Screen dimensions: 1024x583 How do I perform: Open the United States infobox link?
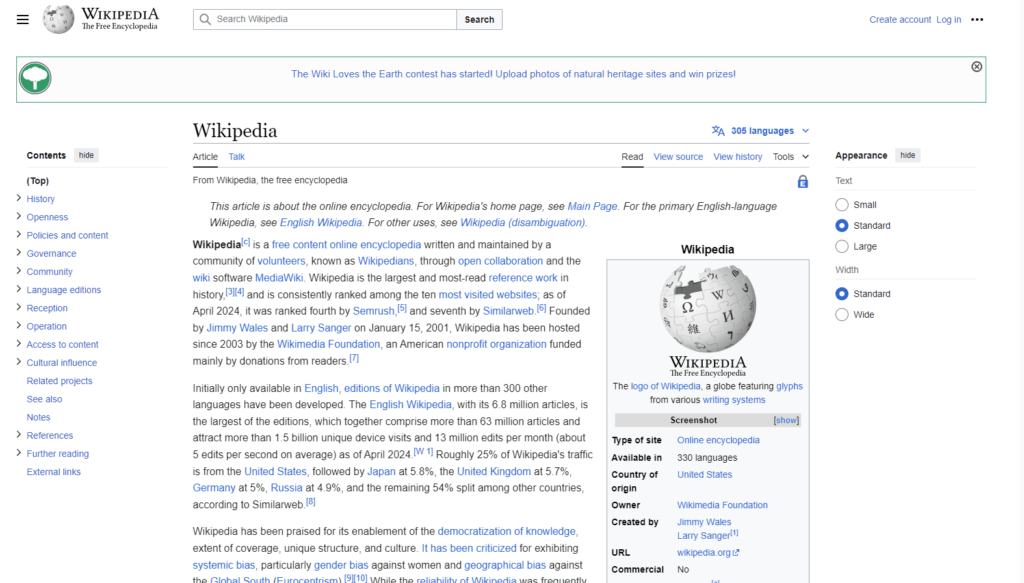point(705,475)
